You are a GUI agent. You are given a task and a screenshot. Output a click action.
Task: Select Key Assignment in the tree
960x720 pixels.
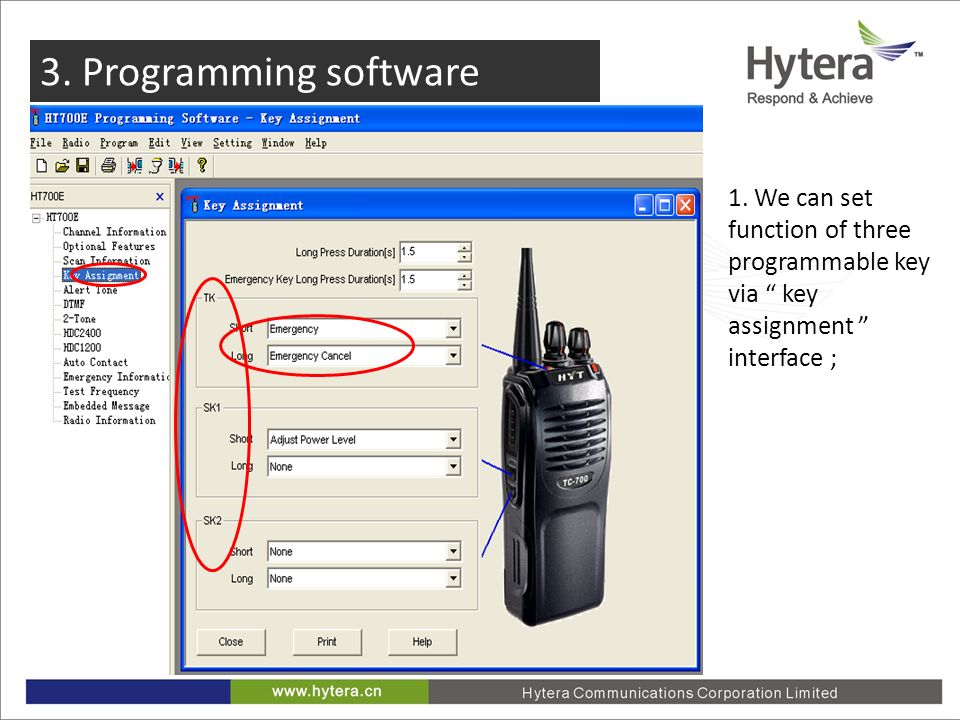click(102, 276)
